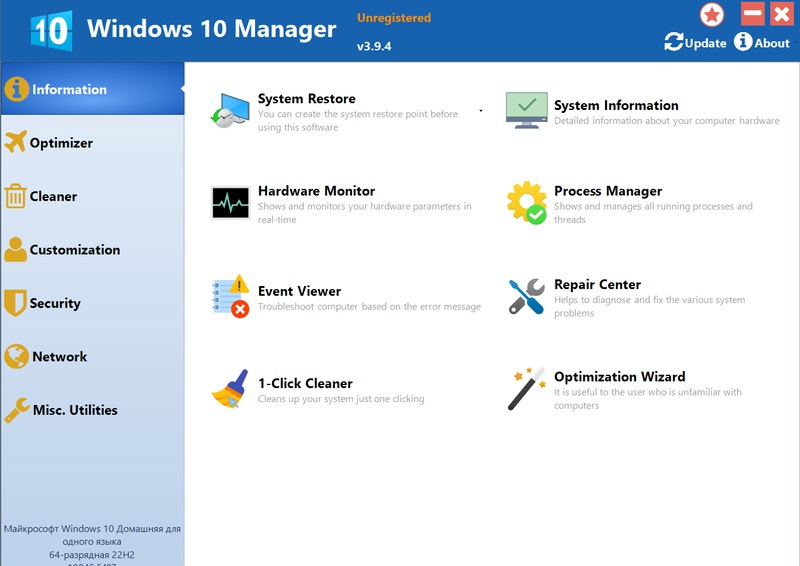Screen dimensions: 800x566
Task: Open the 1-Click Cleaner title link
Action: 305,383
